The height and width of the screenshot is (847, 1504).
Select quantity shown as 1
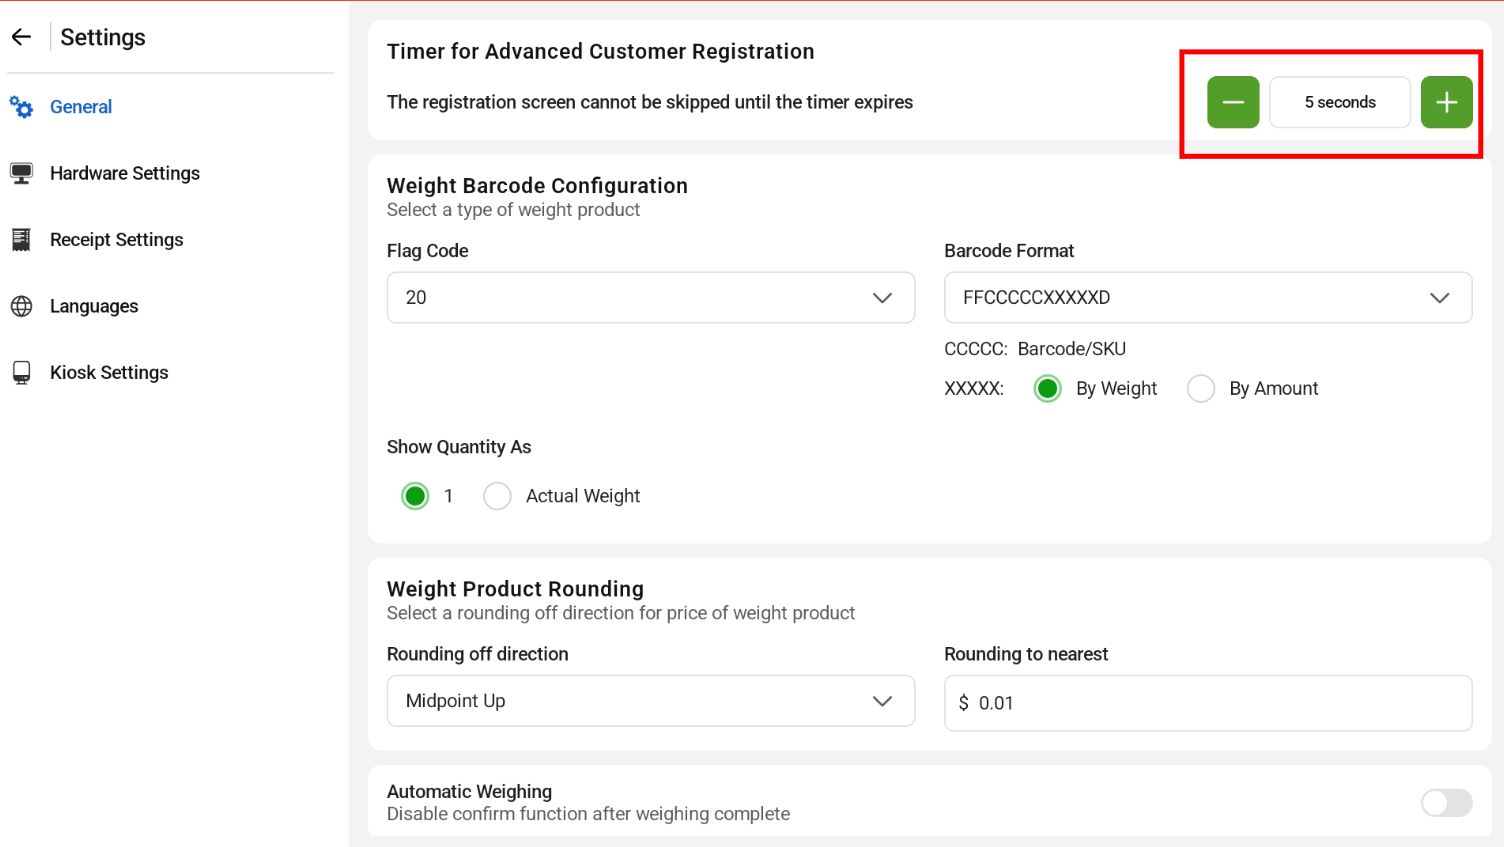coord(415,496)
